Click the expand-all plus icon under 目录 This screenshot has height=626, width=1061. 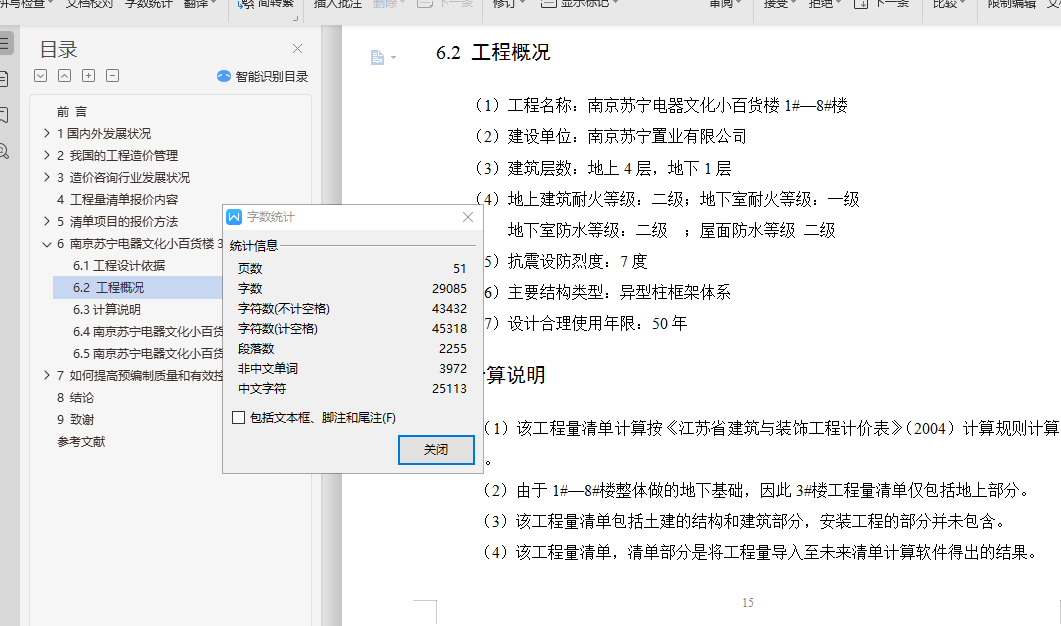point(89,76)
